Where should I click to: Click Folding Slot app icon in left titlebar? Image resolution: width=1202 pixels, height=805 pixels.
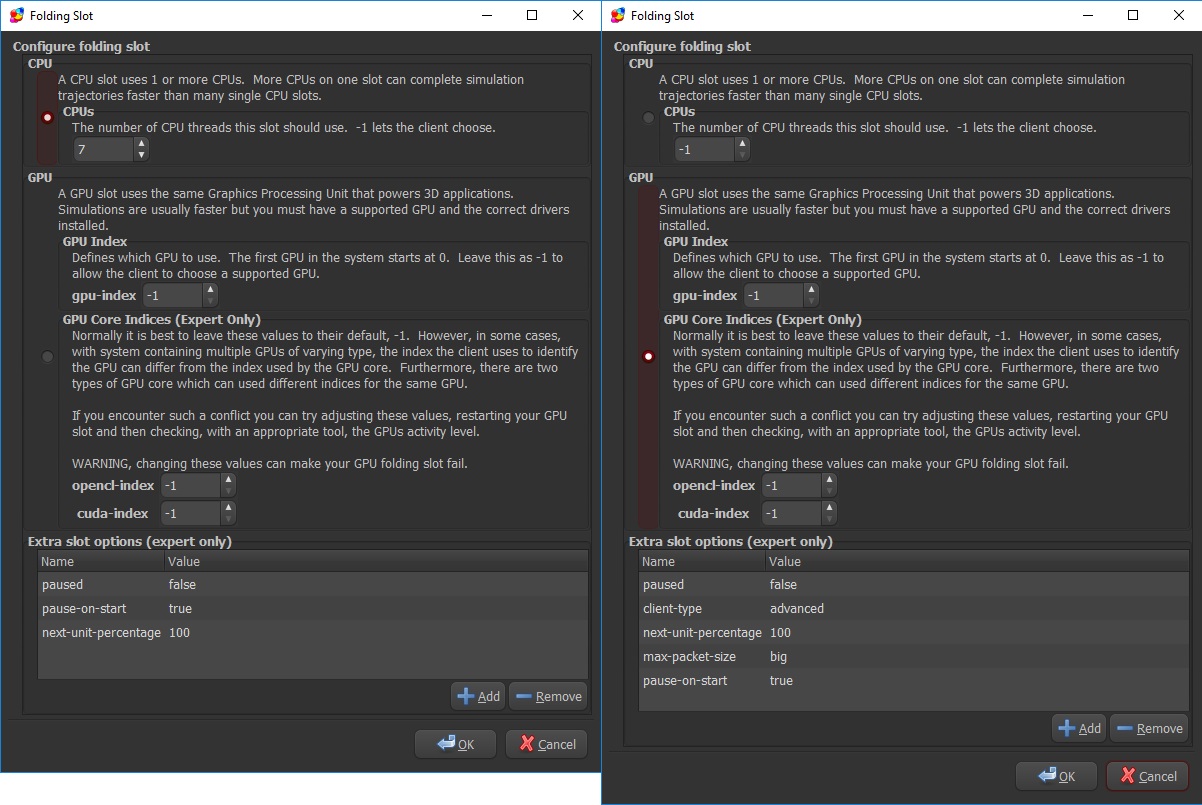pyautogui.click(x=17, y=15)
